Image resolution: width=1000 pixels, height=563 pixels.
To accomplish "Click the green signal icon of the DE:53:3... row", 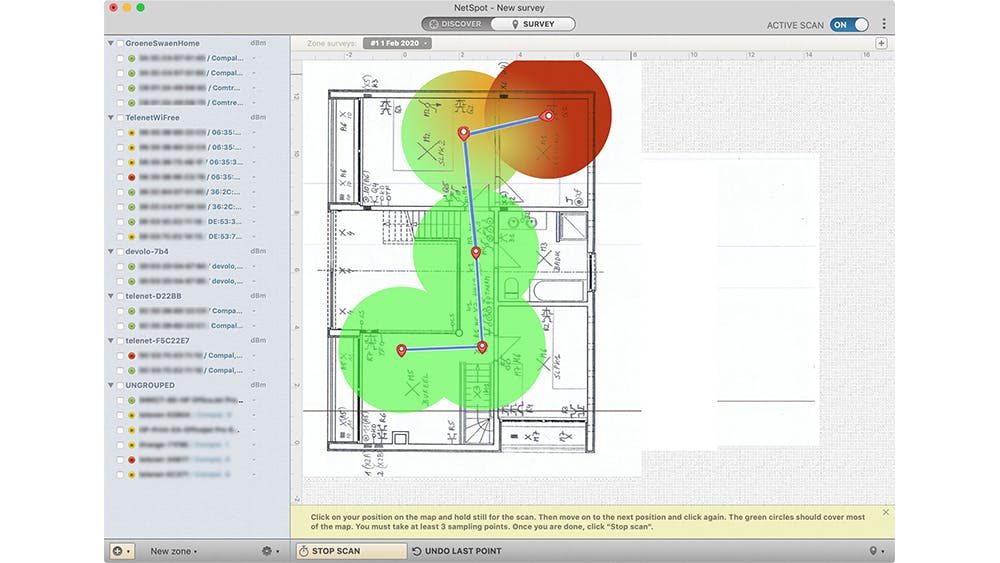I will point(131,222).
